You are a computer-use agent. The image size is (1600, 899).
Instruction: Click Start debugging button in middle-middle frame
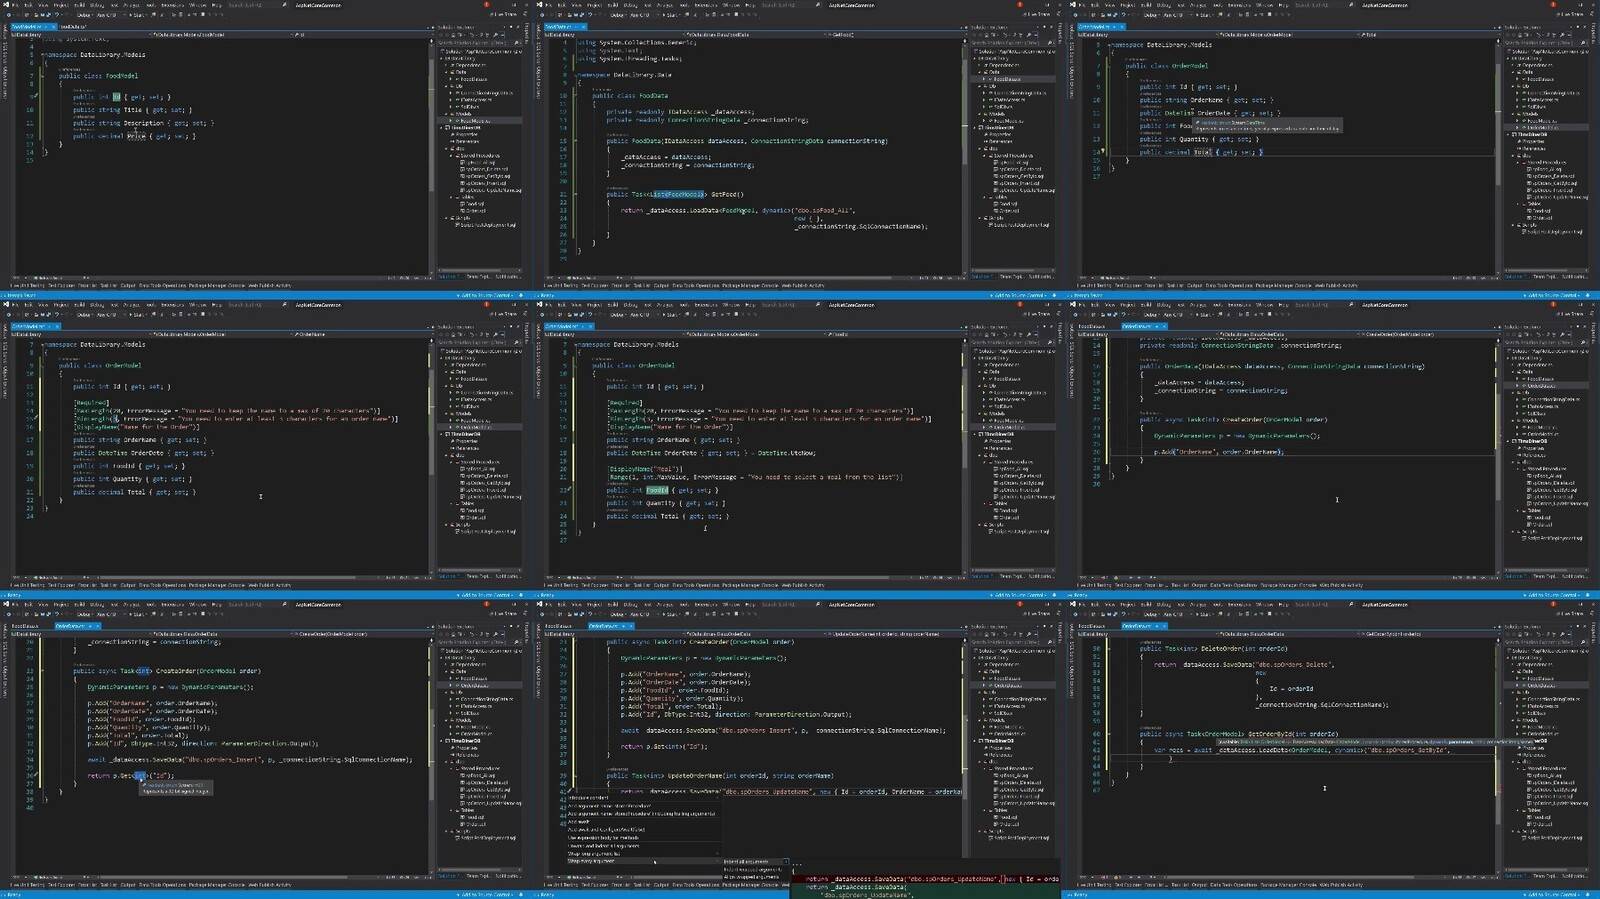click(x=670, y=314)
